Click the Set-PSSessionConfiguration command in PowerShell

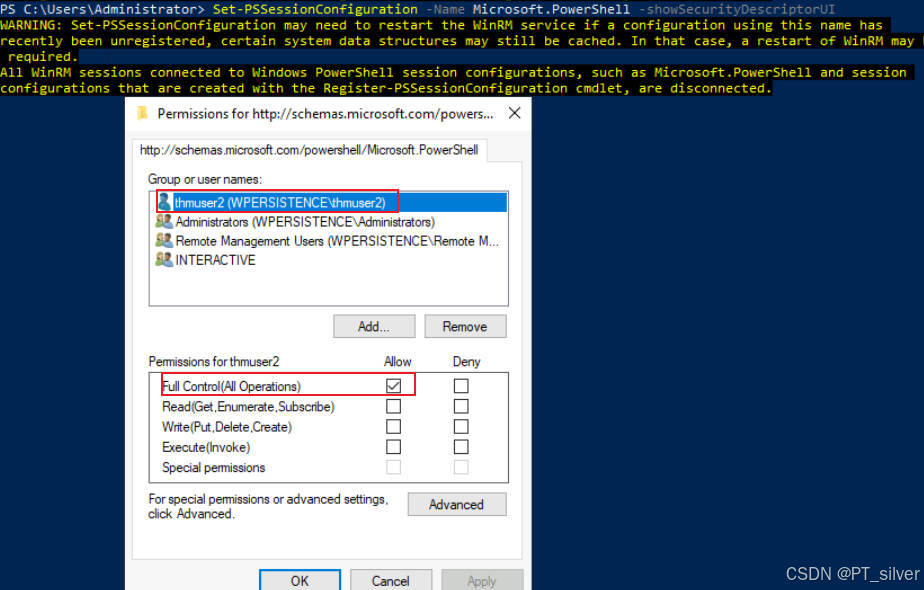click(x=315, y=9)
